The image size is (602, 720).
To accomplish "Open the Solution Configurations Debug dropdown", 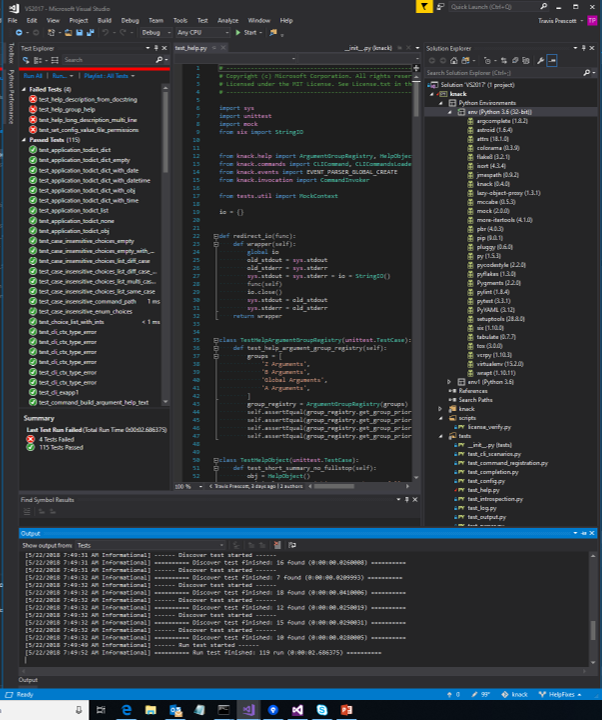I will (x=155, y=33).
